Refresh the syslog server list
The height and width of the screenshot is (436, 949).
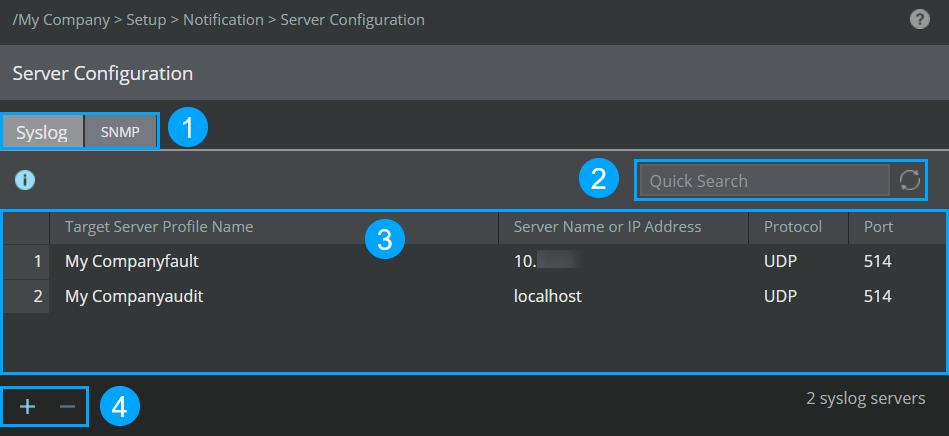tap(909, 180)
